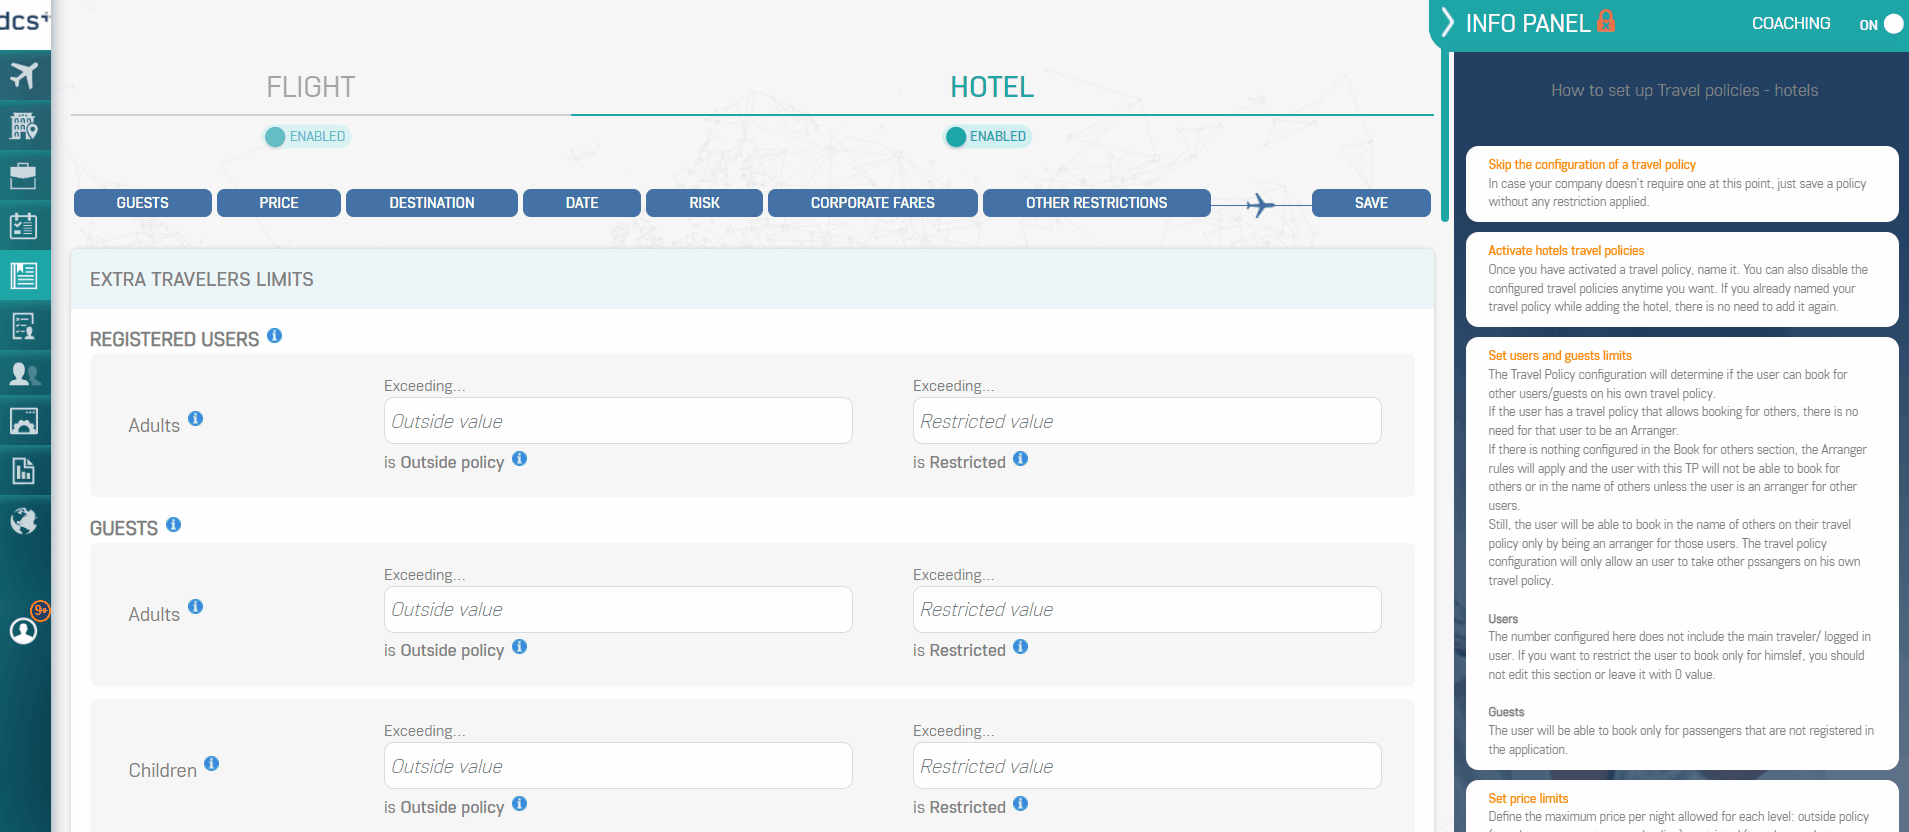The height and width of the screenshot is (832, 1909).
Task: Open the flights airplane icon in sidebar
Action: tap(24, 76)
